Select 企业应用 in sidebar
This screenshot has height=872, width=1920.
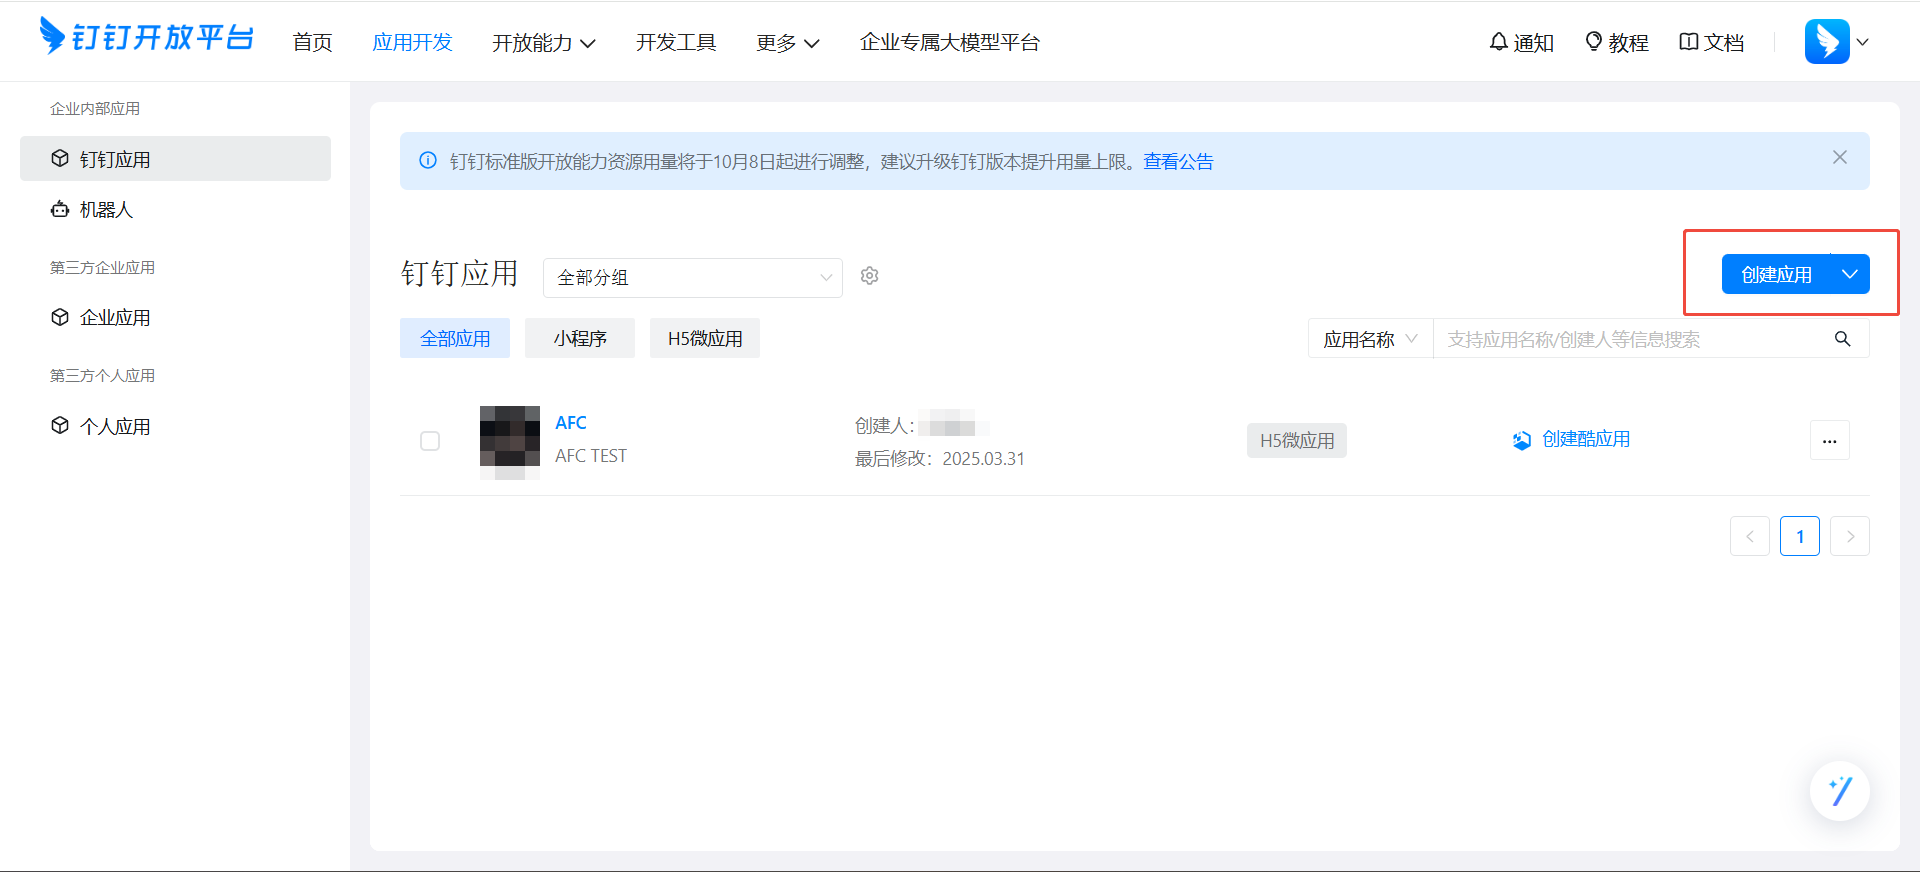tap(175, 317)
